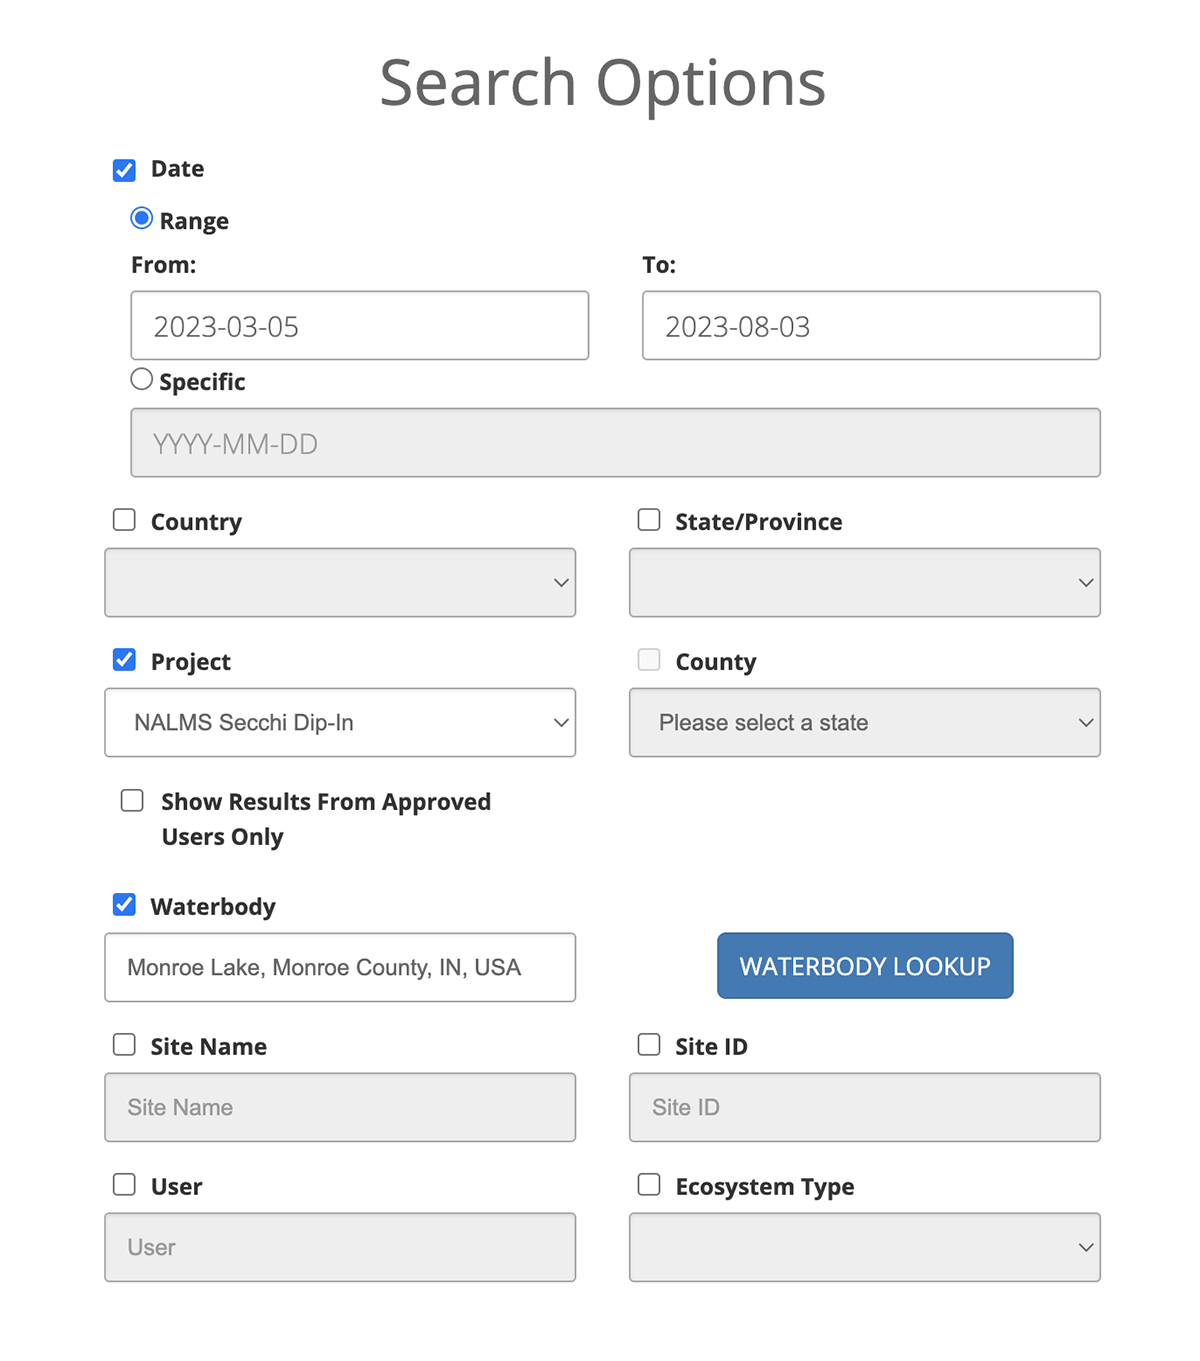Uncheck the Date checkbox
1200x1361 pixels.
(124, 170)
